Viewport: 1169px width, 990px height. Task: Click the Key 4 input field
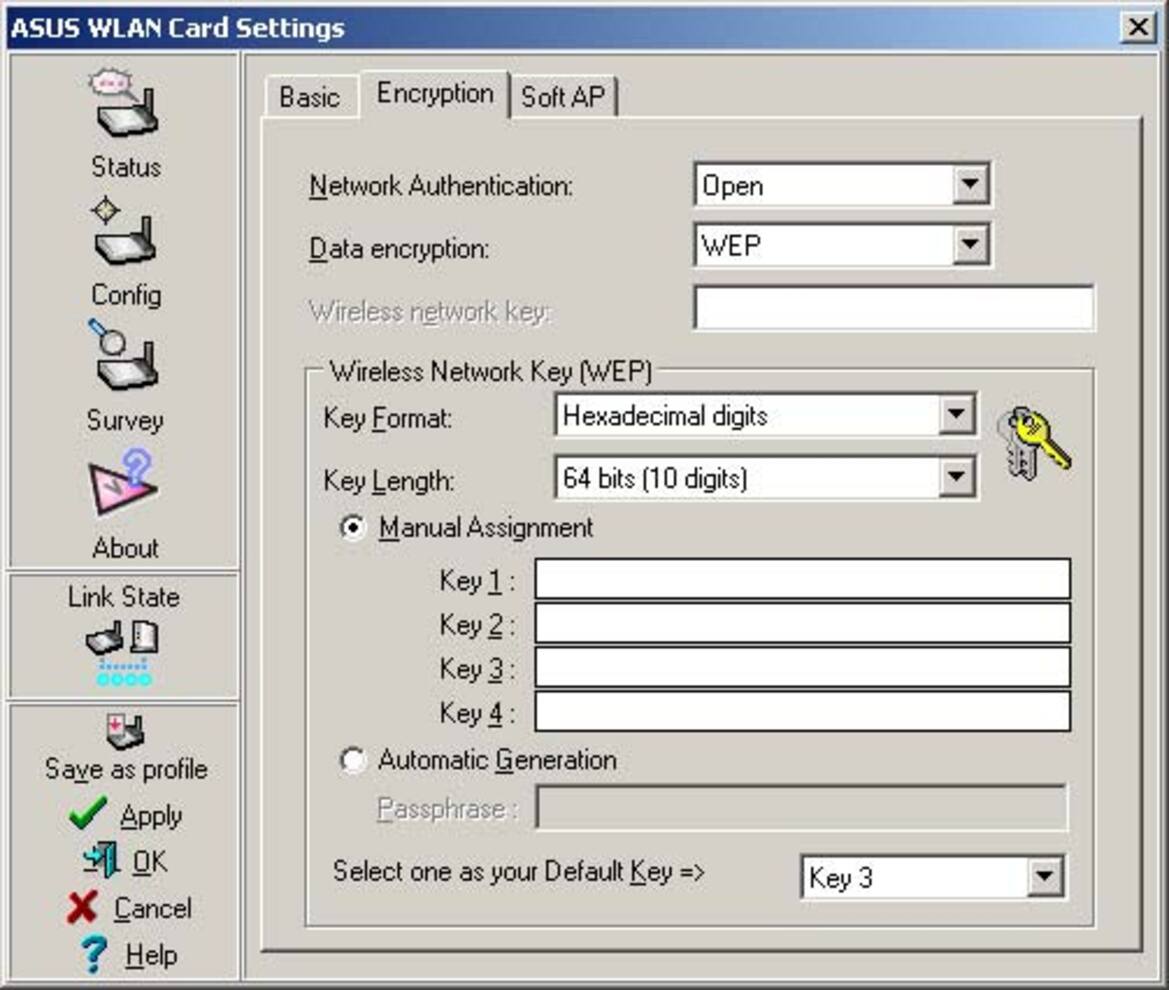click(x=803, y=712)
